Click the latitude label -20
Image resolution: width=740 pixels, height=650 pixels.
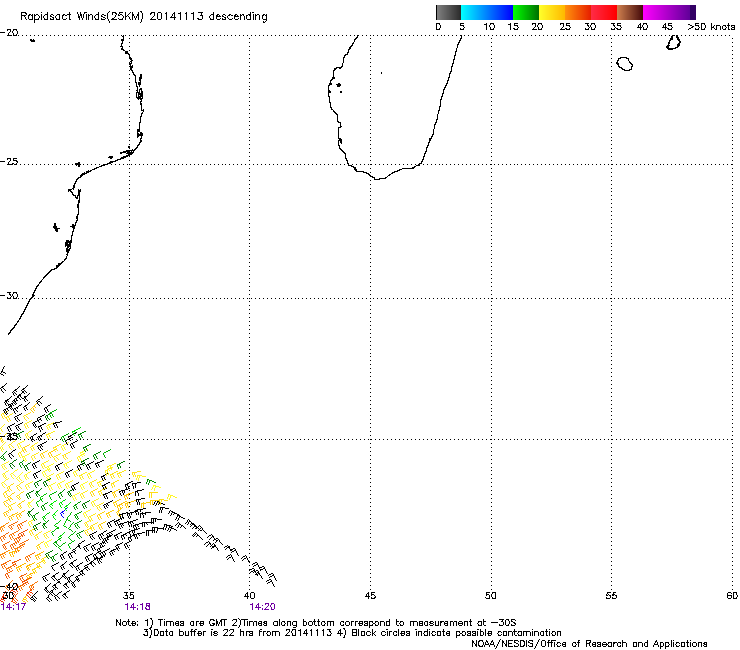coord(9,33)
